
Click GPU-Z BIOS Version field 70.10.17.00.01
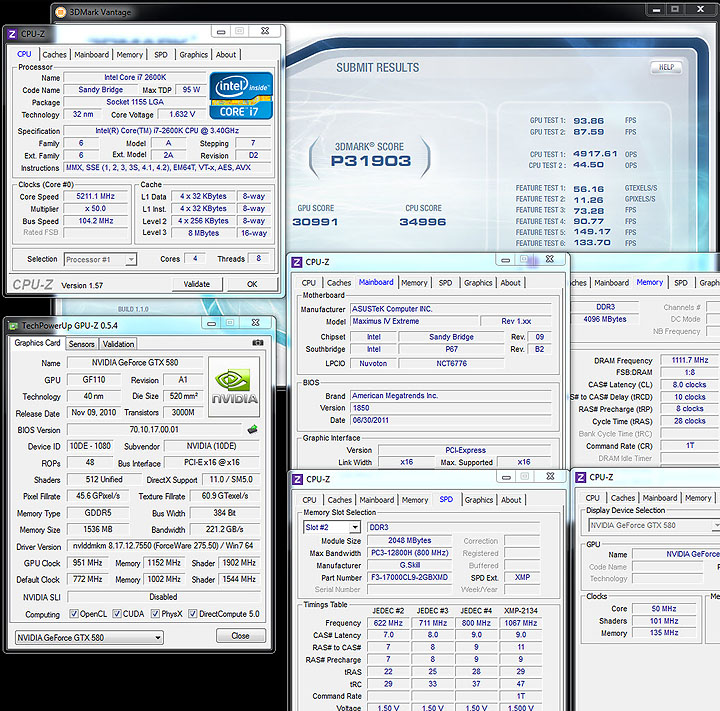pyautogui.click(x=154, y=429)
